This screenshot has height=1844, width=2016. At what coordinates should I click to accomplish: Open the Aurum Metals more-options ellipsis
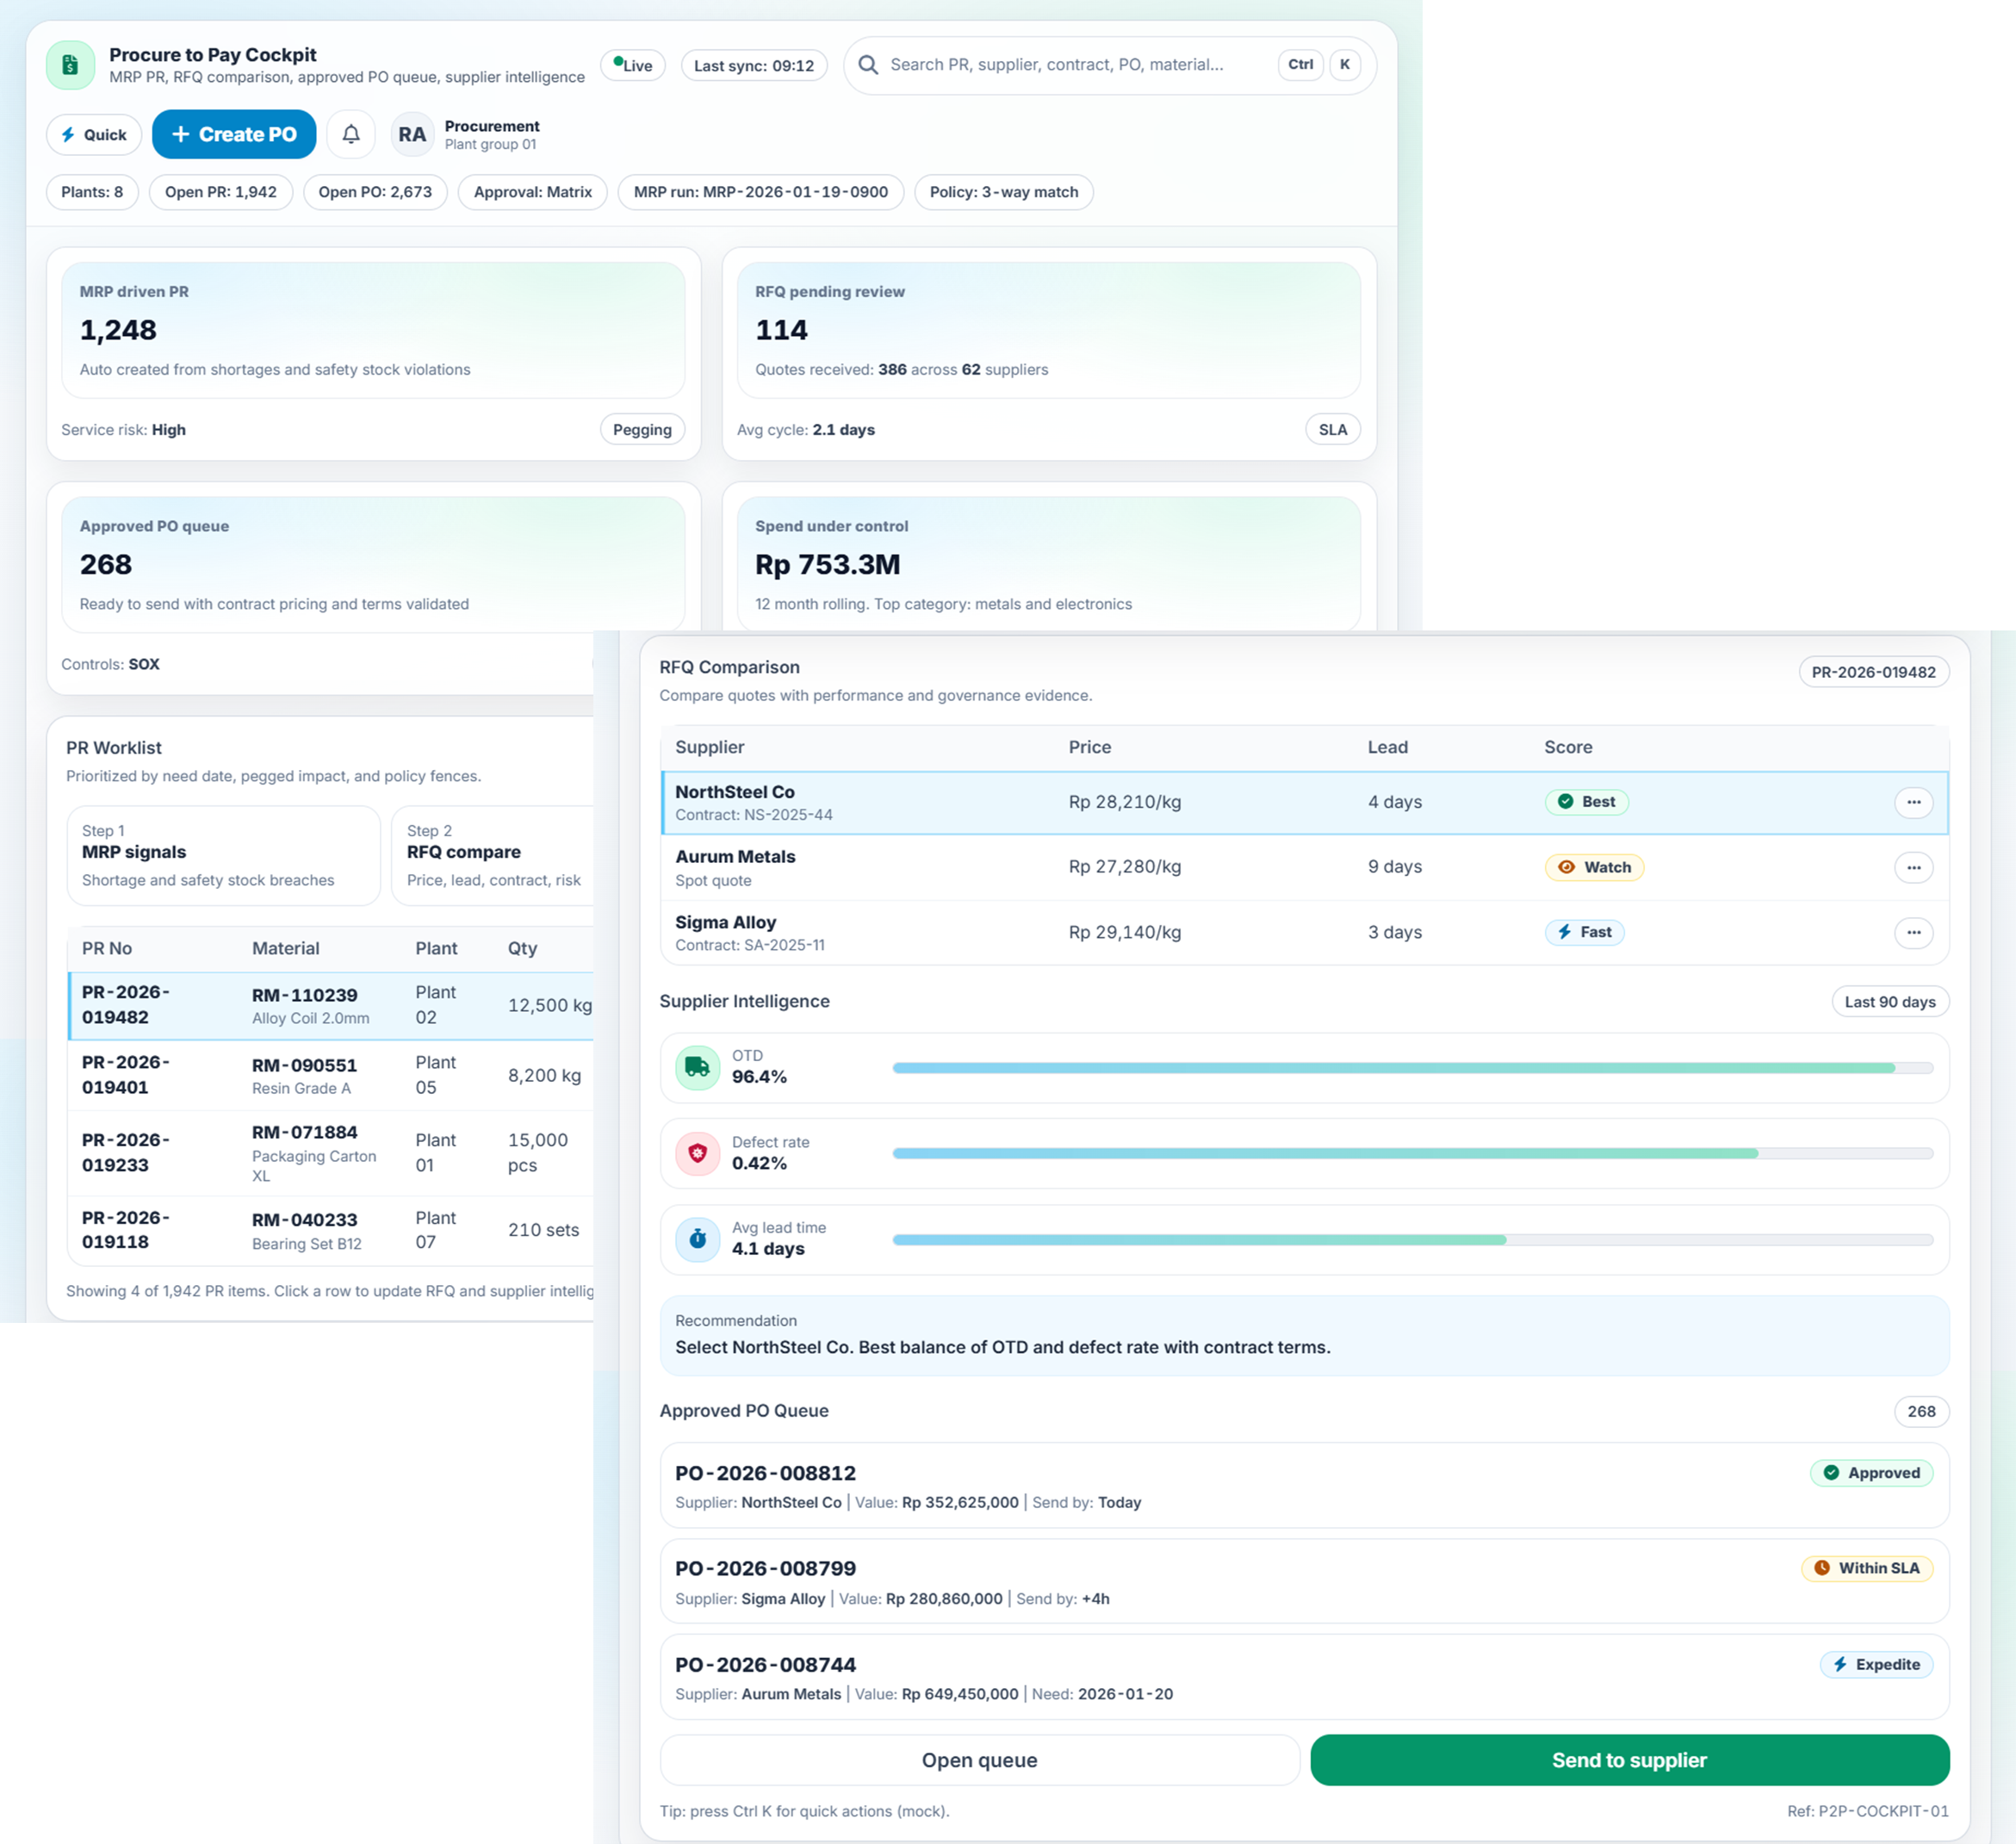(1912, 867)
